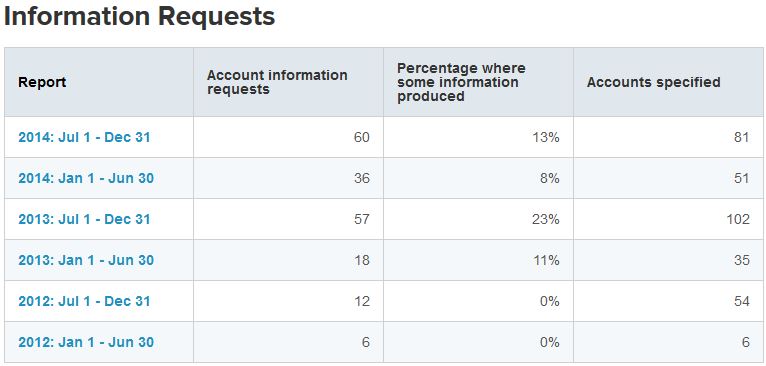This screenshot has height=366, width=766.
Task: Click Percentage where some information produced header
Action: tap(461, 82)
